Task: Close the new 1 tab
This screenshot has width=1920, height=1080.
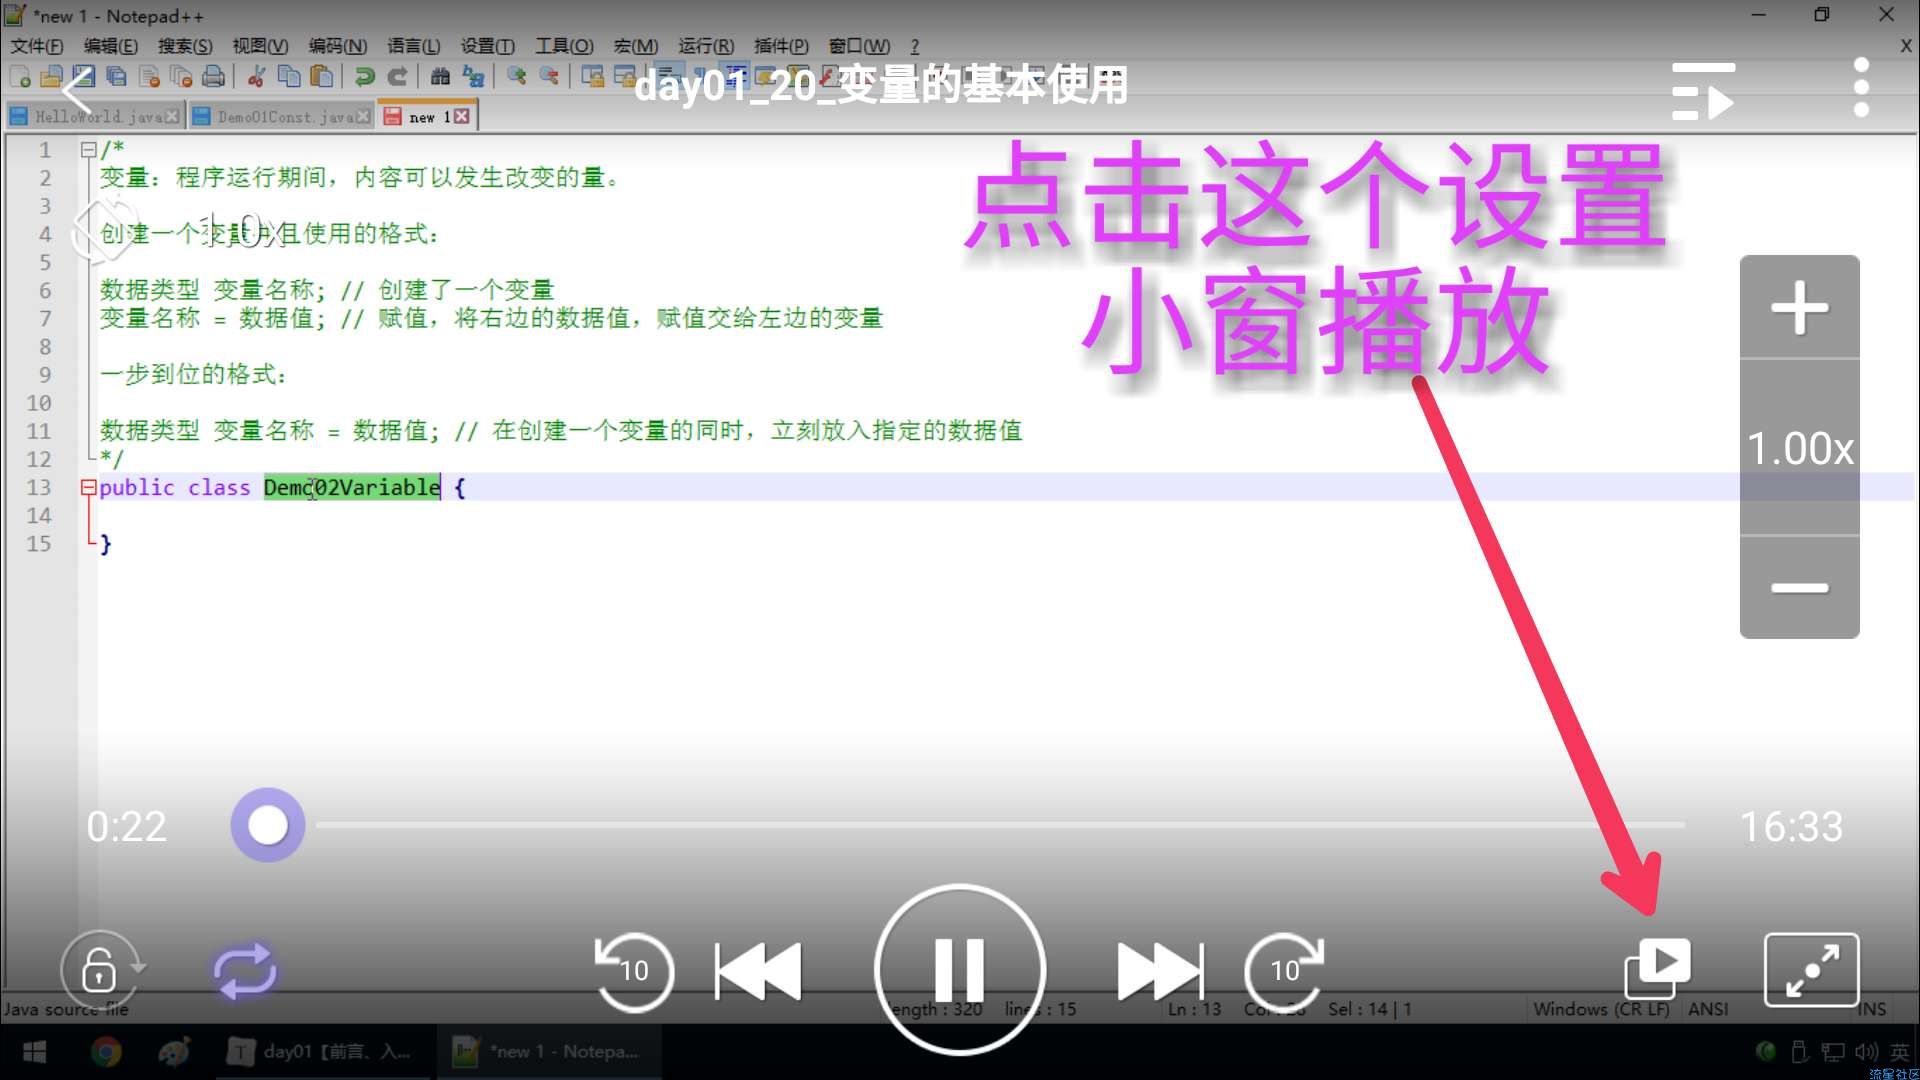Action: [x=462, y=117]
